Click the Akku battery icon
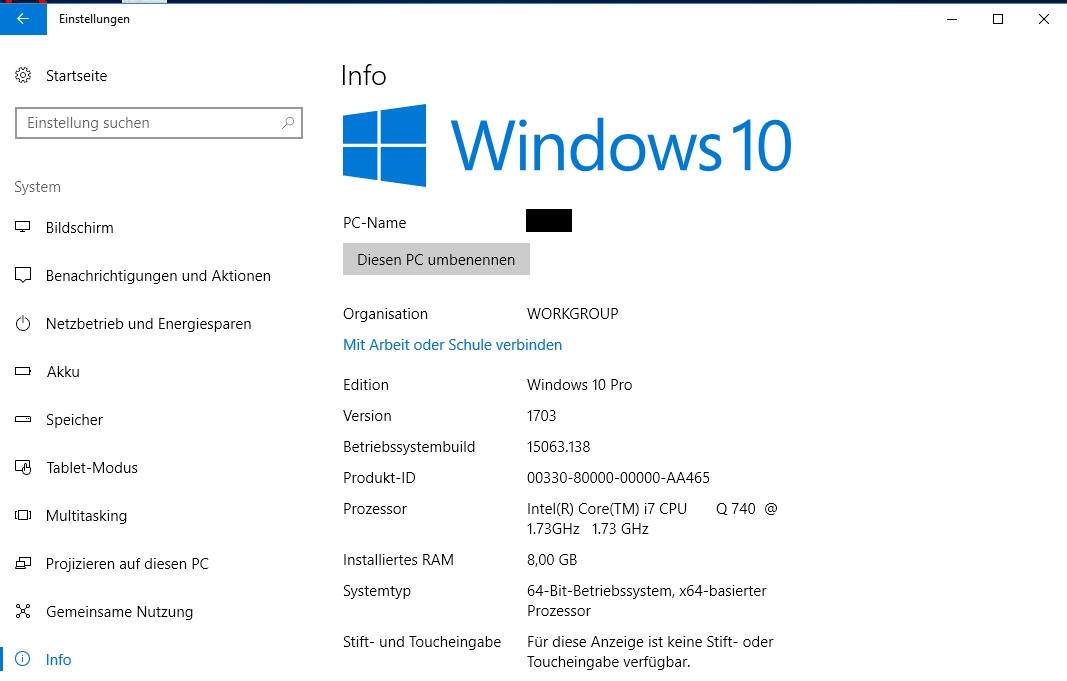Viewport: 1067px width, 681px height. click(23, 371)
